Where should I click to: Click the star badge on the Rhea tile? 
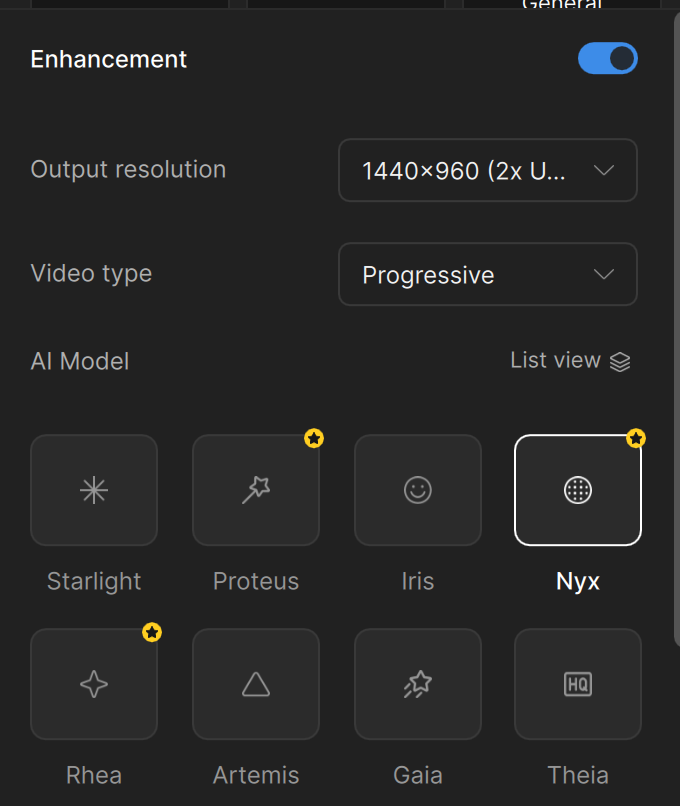(152, 632)
